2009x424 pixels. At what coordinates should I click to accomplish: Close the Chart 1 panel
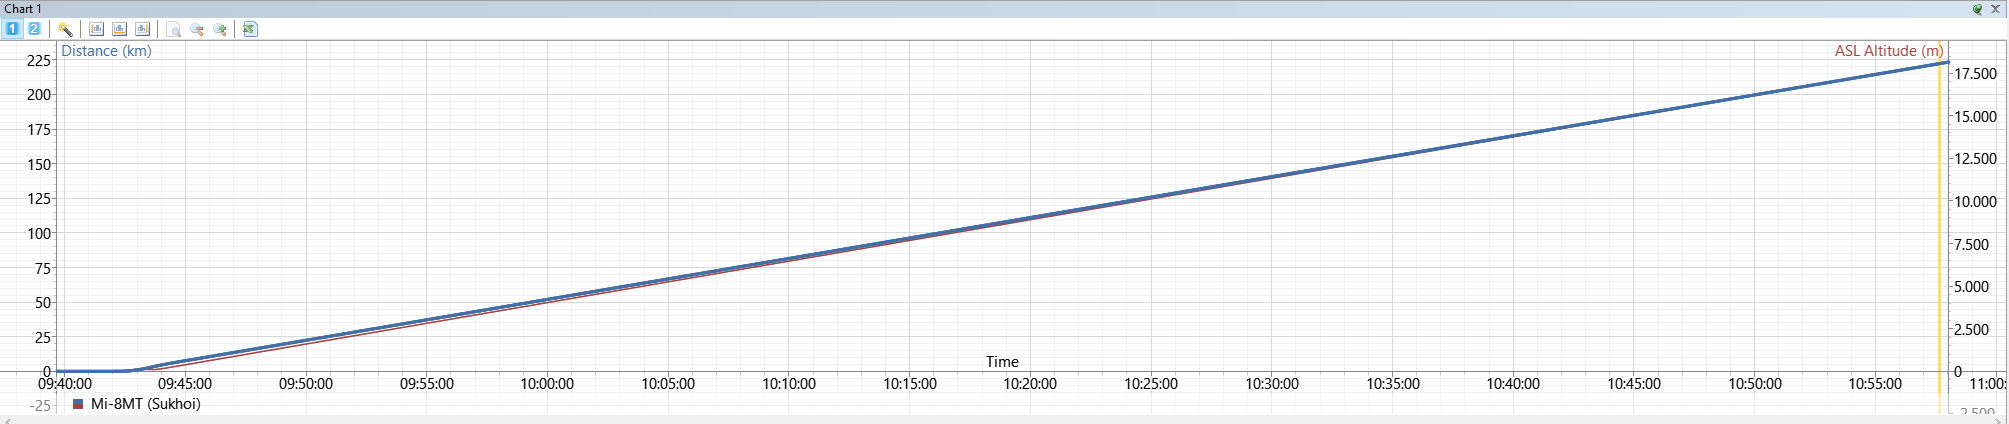pos(1995,9)
